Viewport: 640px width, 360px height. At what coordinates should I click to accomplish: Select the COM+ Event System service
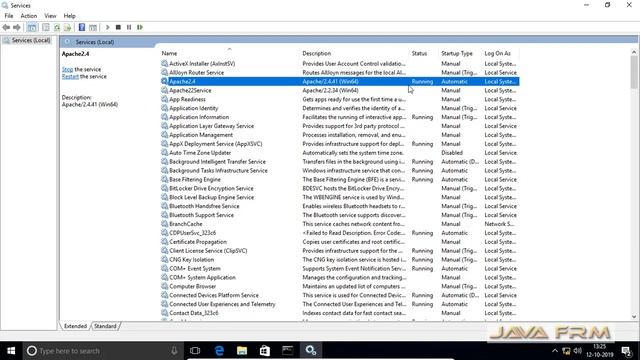coord(340,269)
